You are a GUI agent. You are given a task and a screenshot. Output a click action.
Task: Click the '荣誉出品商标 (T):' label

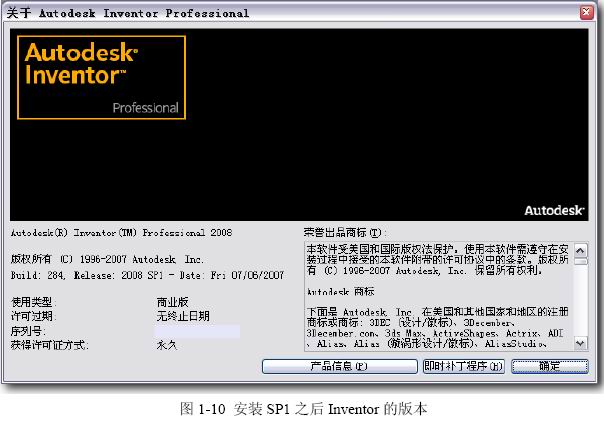[x=345, y=232]
